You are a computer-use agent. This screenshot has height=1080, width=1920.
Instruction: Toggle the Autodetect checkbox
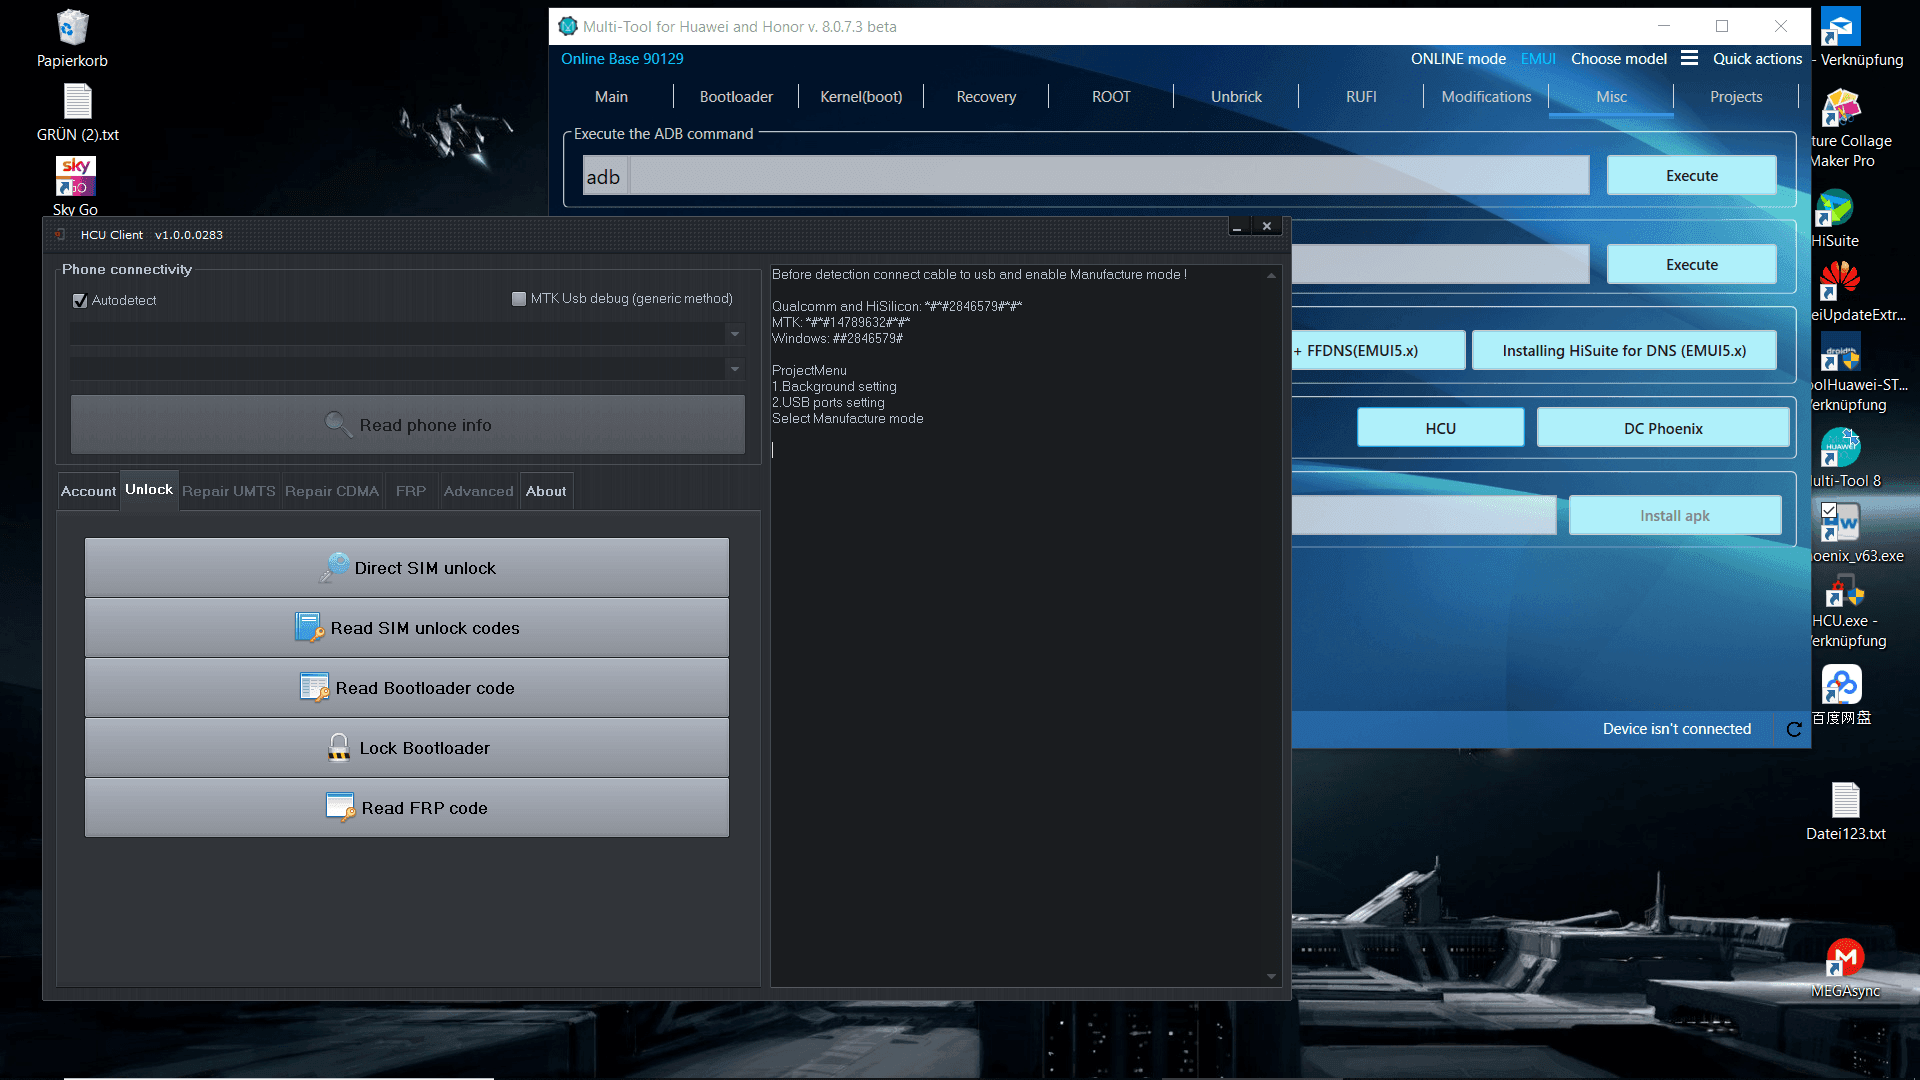click(x=80, y=300)
